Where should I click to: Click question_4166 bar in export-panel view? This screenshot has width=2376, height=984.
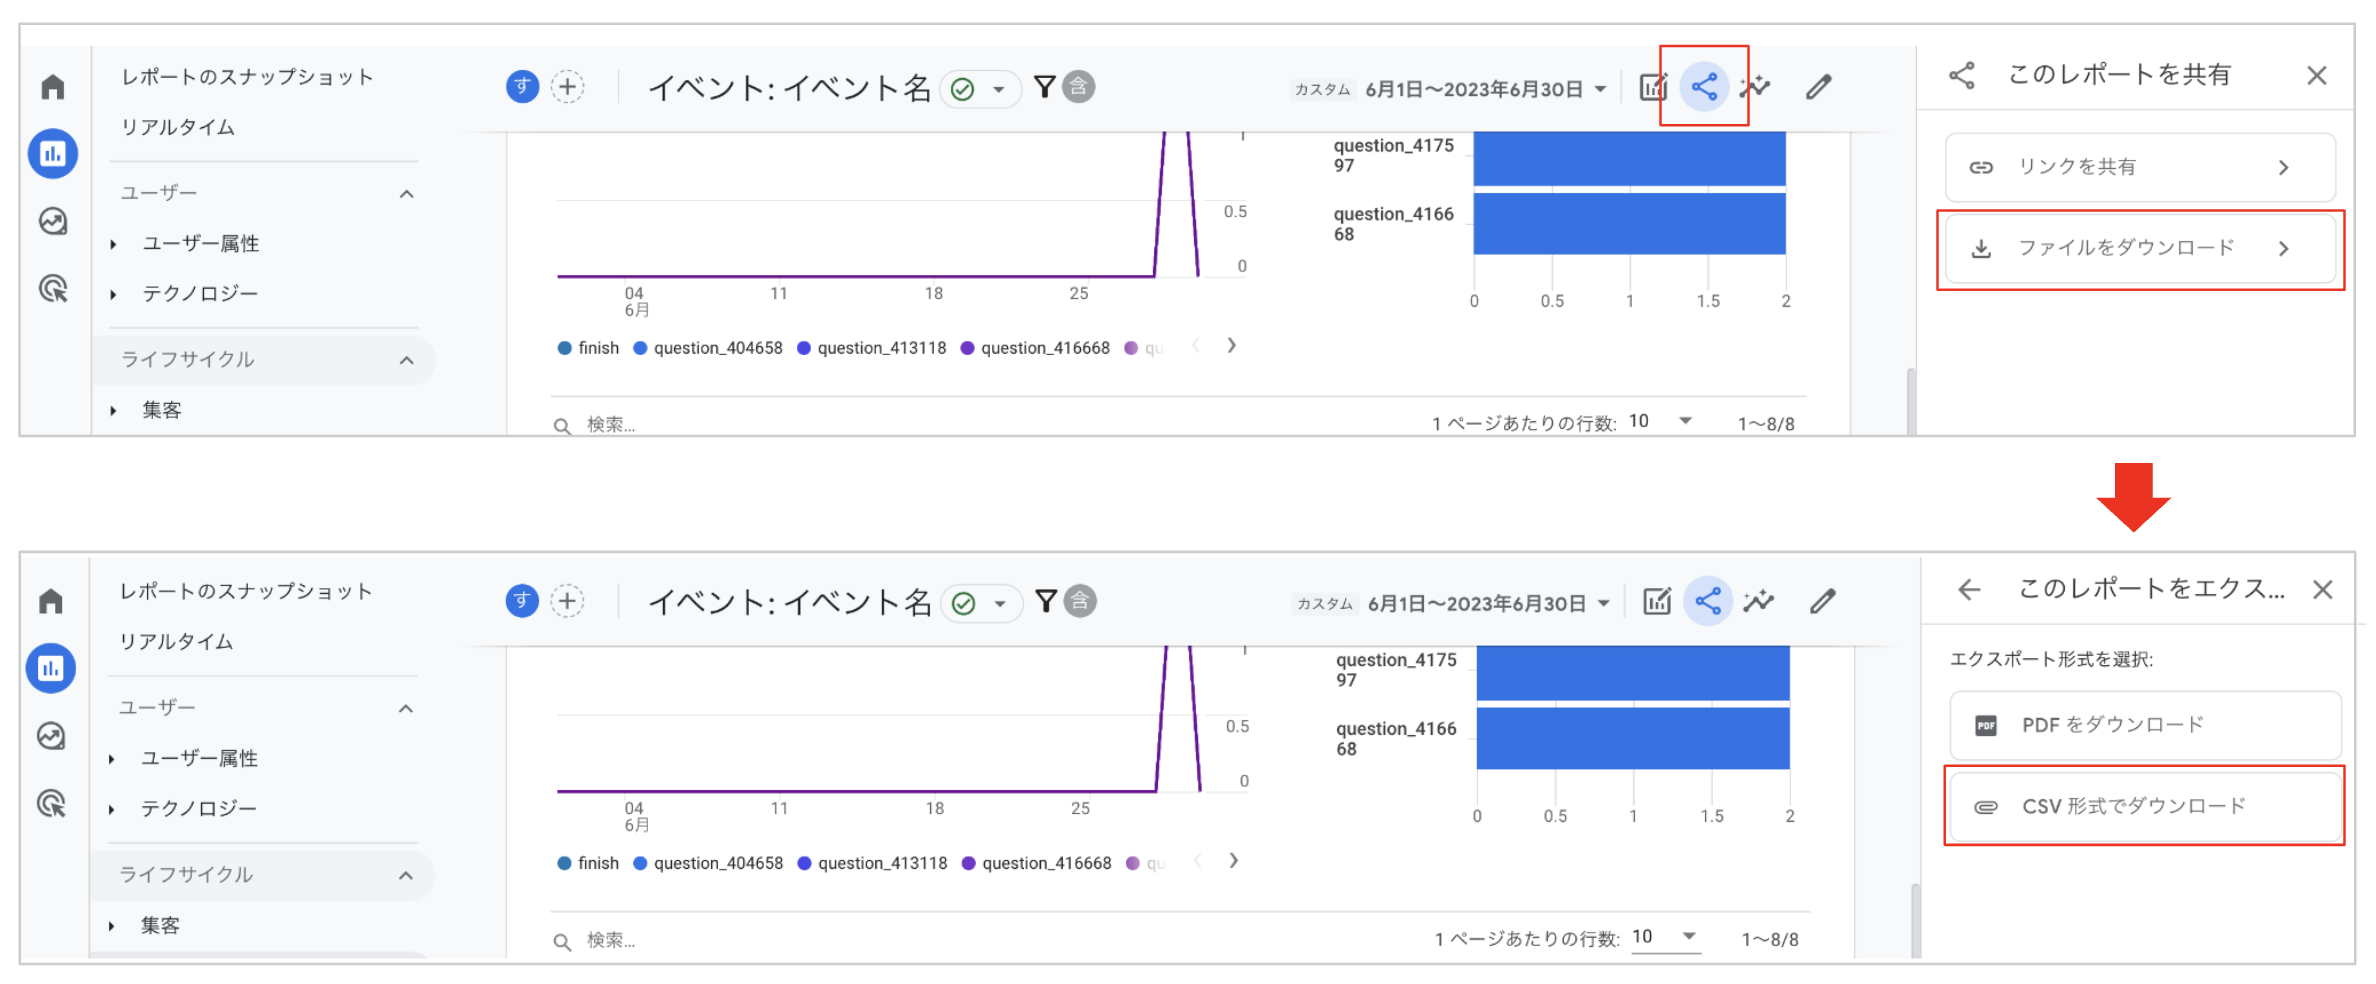click(x=1633, y=738)
